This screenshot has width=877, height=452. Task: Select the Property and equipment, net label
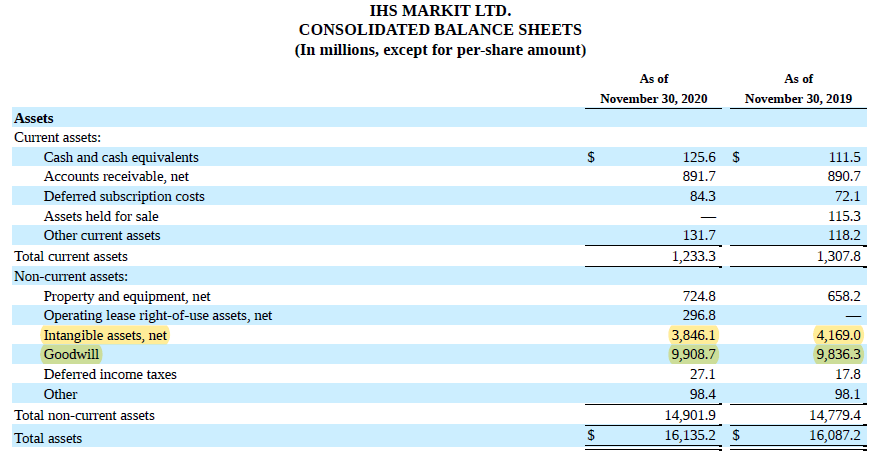tap(127, 296)
